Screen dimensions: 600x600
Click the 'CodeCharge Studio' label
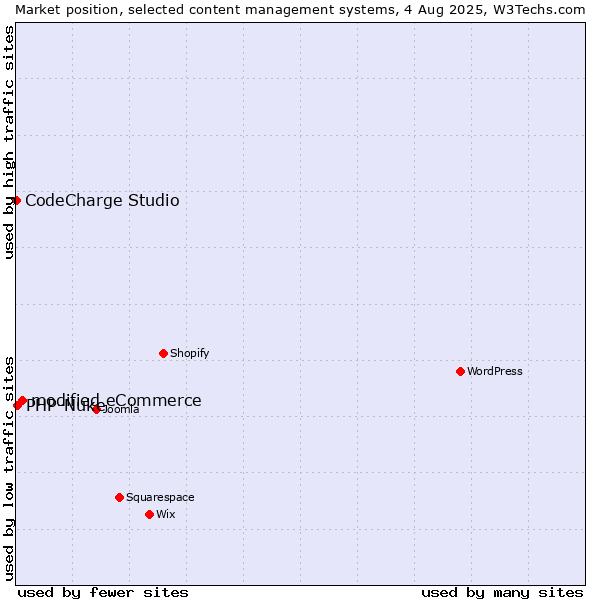click(102, 201)
